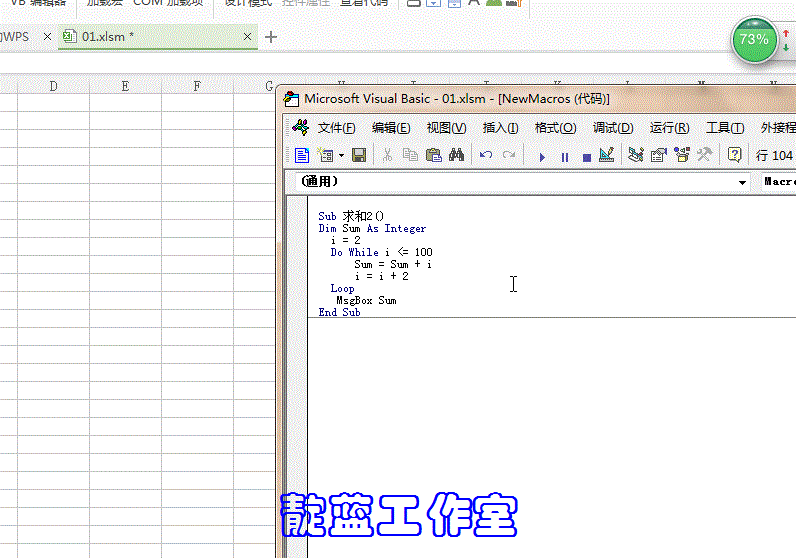The image size is (796, 558).
Task: Open the 调试(D) debug menu
Action: point(612,128)
